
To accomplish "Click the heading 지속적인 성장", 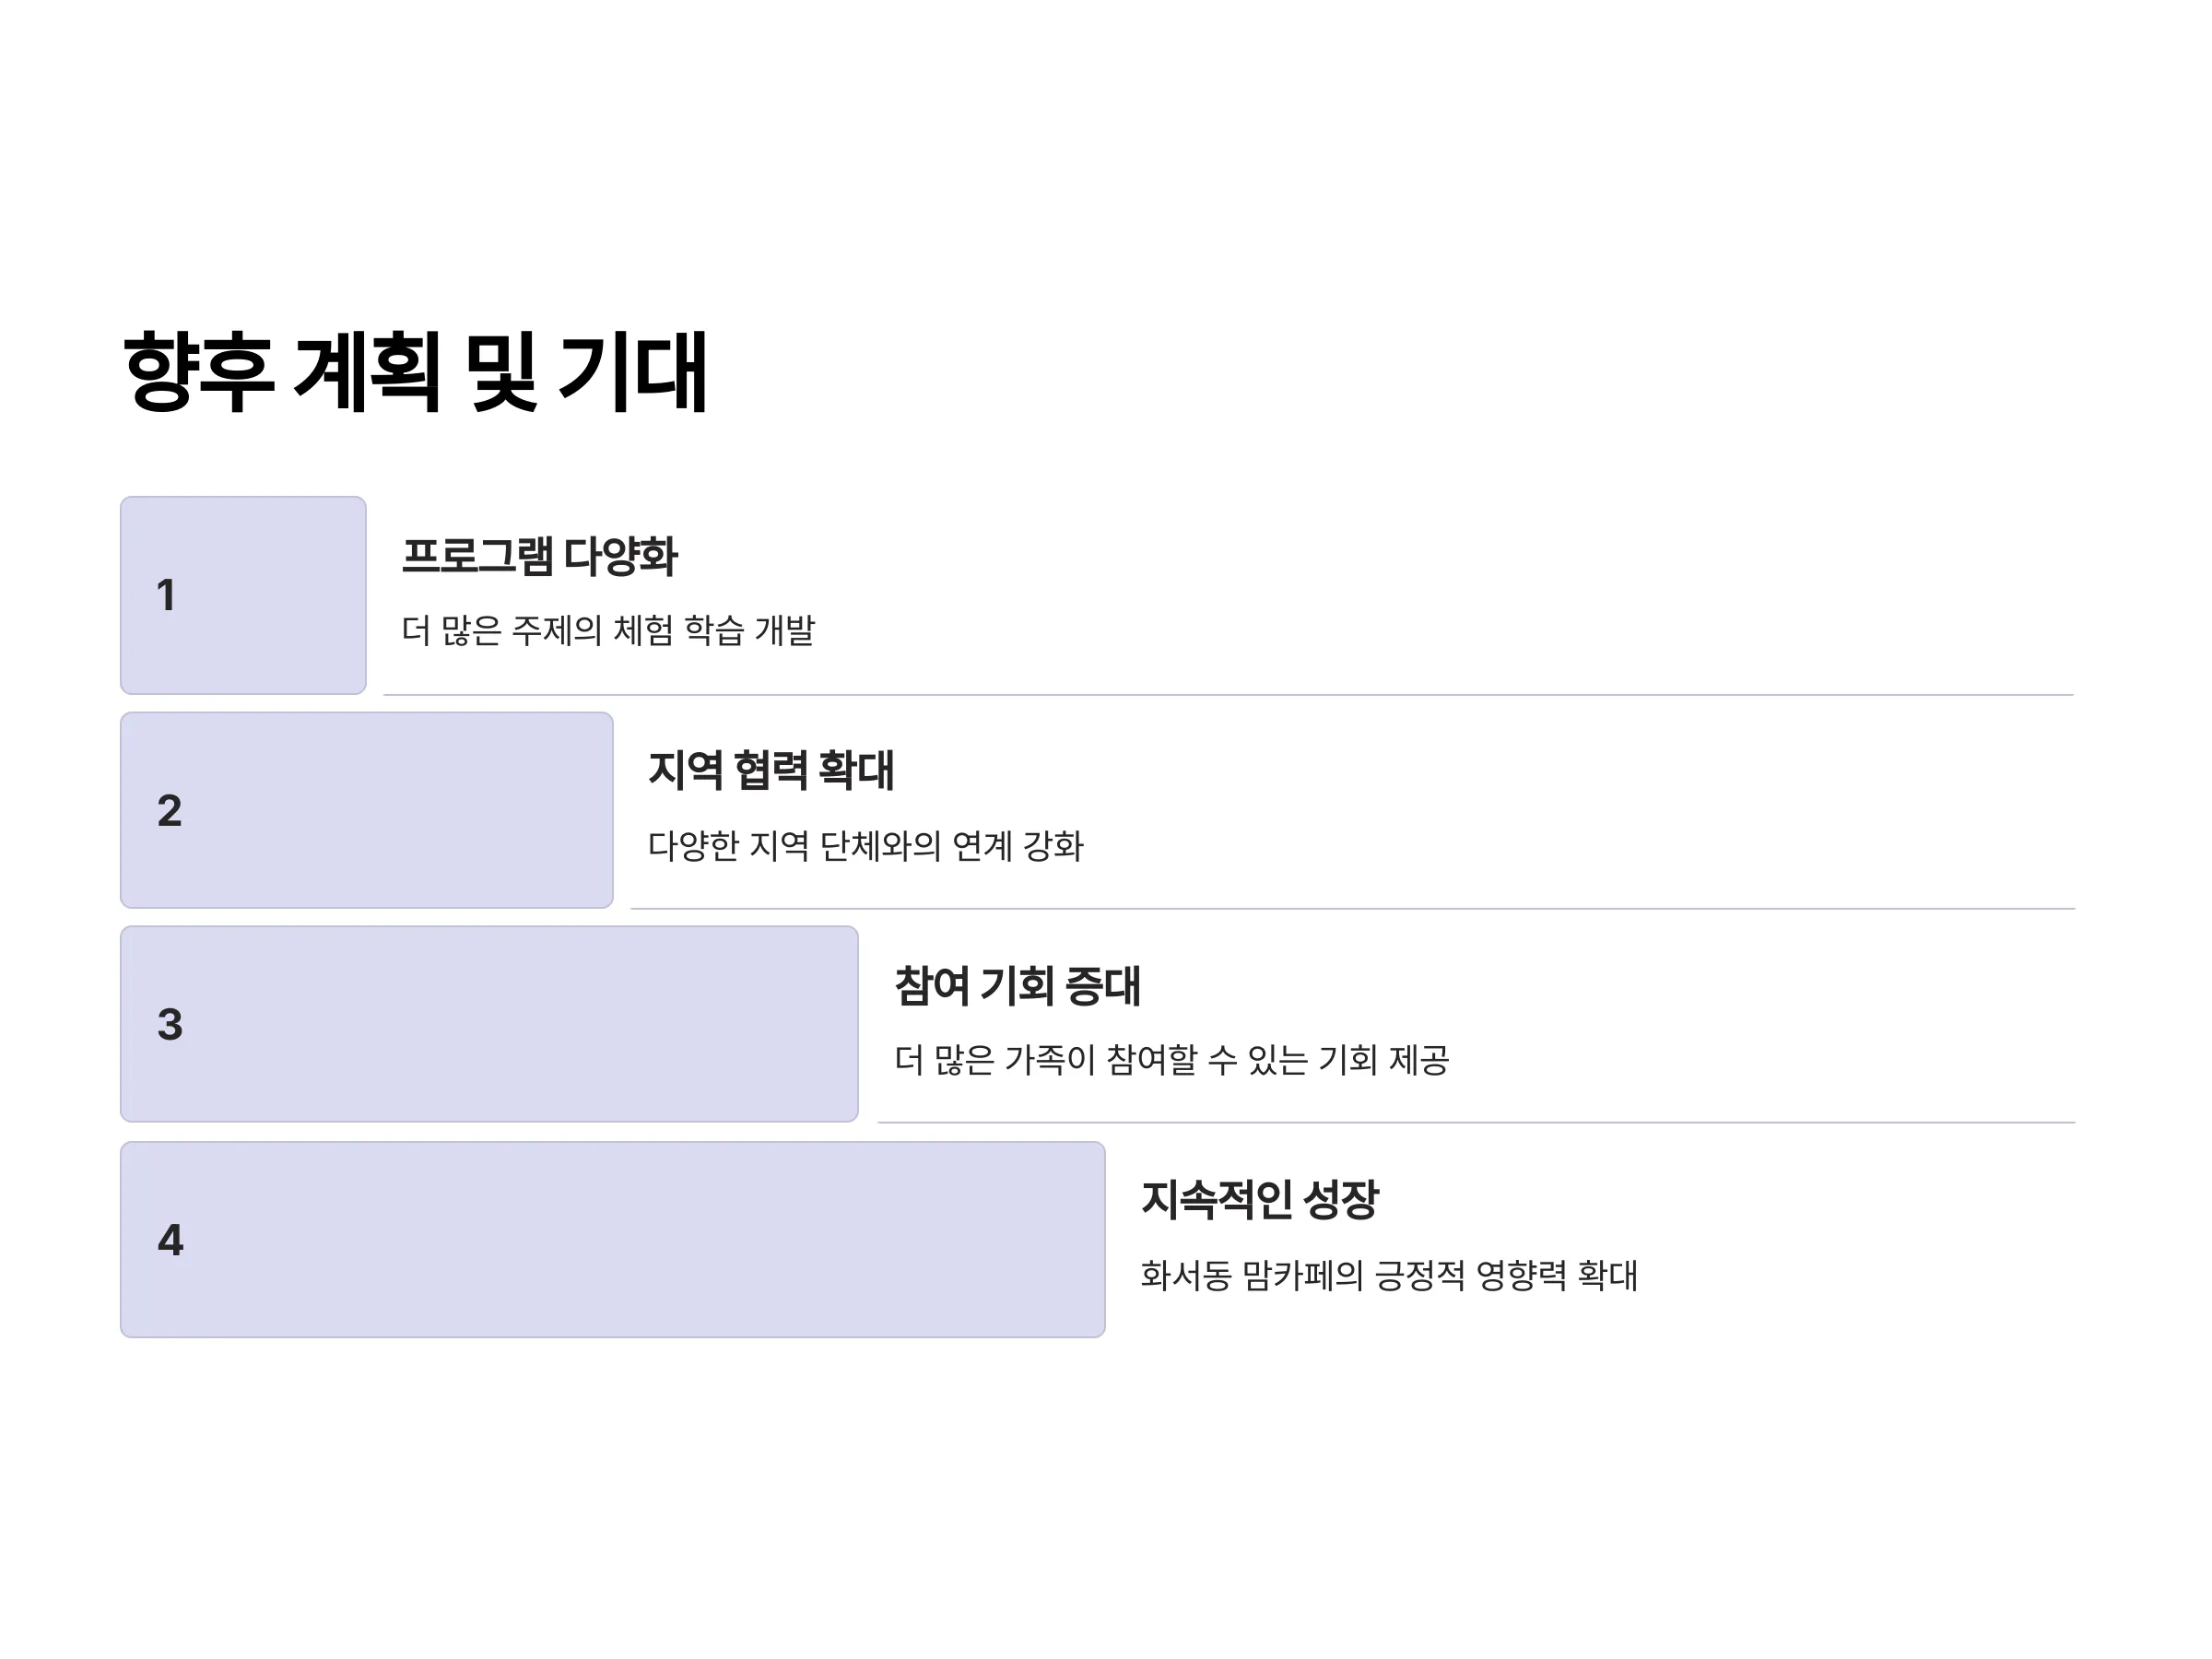I will (x=1260, y=1199).
